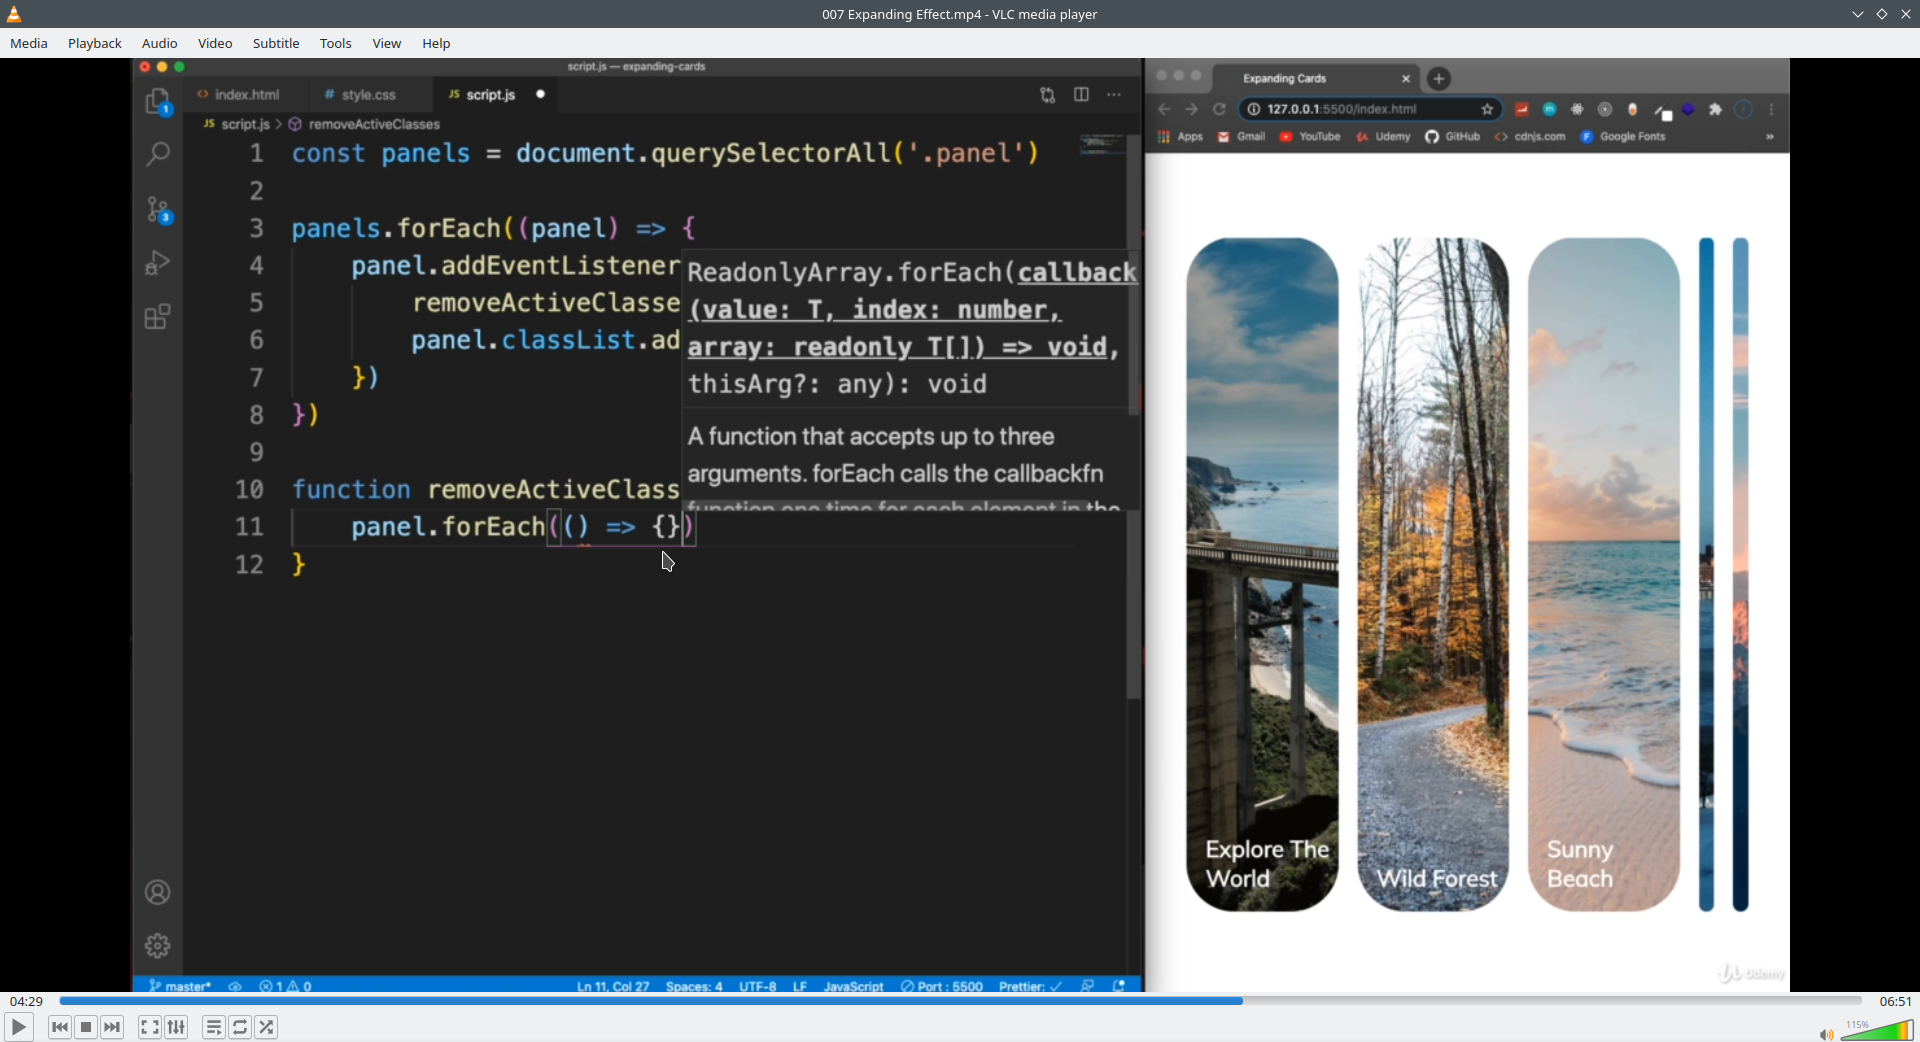The width and height of the screenshot is (1920, 1042).
Task: Toggle the VLC playlist view
Action: (x=213, y=1027)
